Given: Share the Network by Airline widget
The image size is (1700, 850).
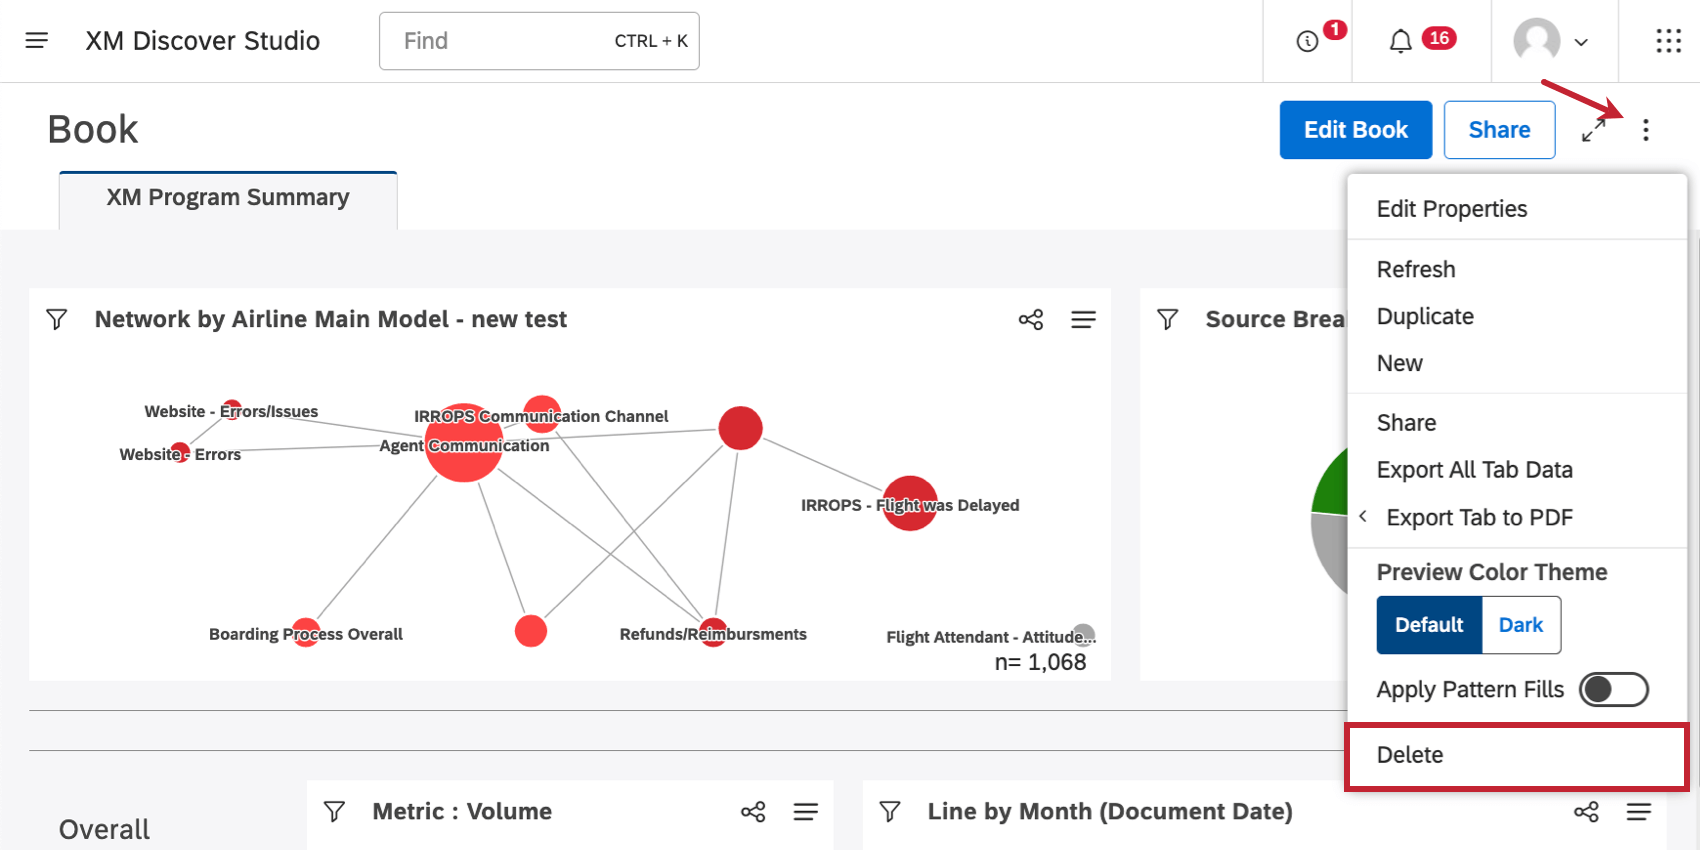Looking at the screenshot, I should click(x=1031, y=319).
